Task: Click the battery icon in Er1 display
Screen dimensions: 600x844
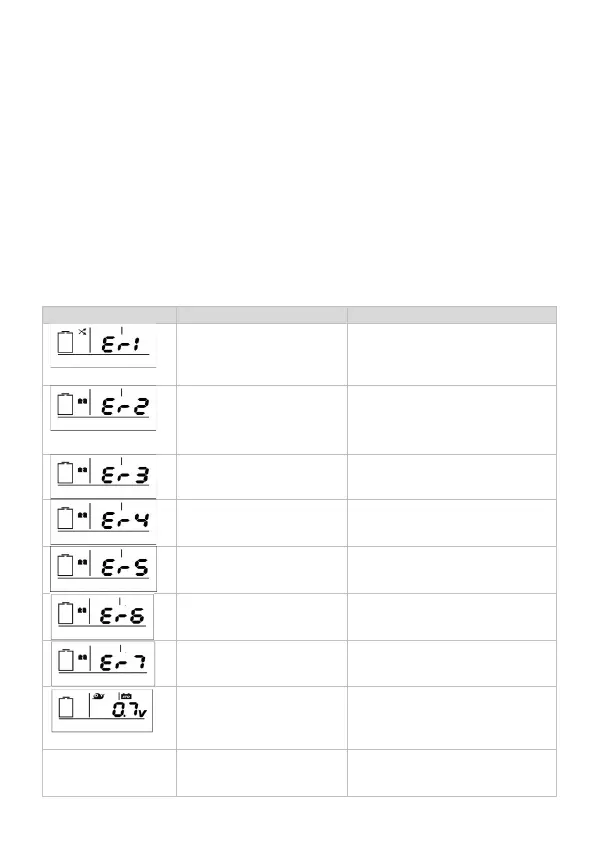Action: click(68, 344)
